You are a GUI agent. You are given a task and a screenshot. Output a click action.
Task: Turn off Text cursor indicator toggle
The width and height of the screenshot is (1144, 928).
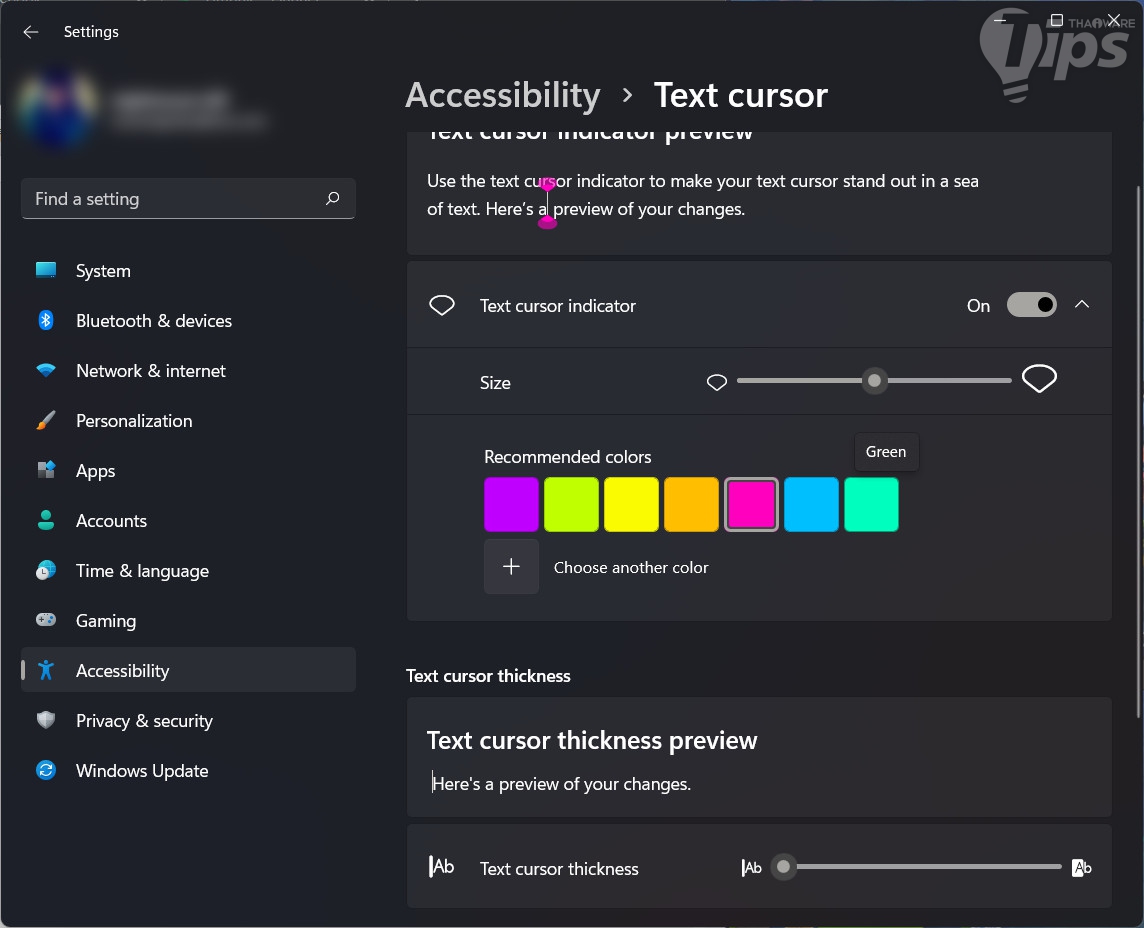1032,305
